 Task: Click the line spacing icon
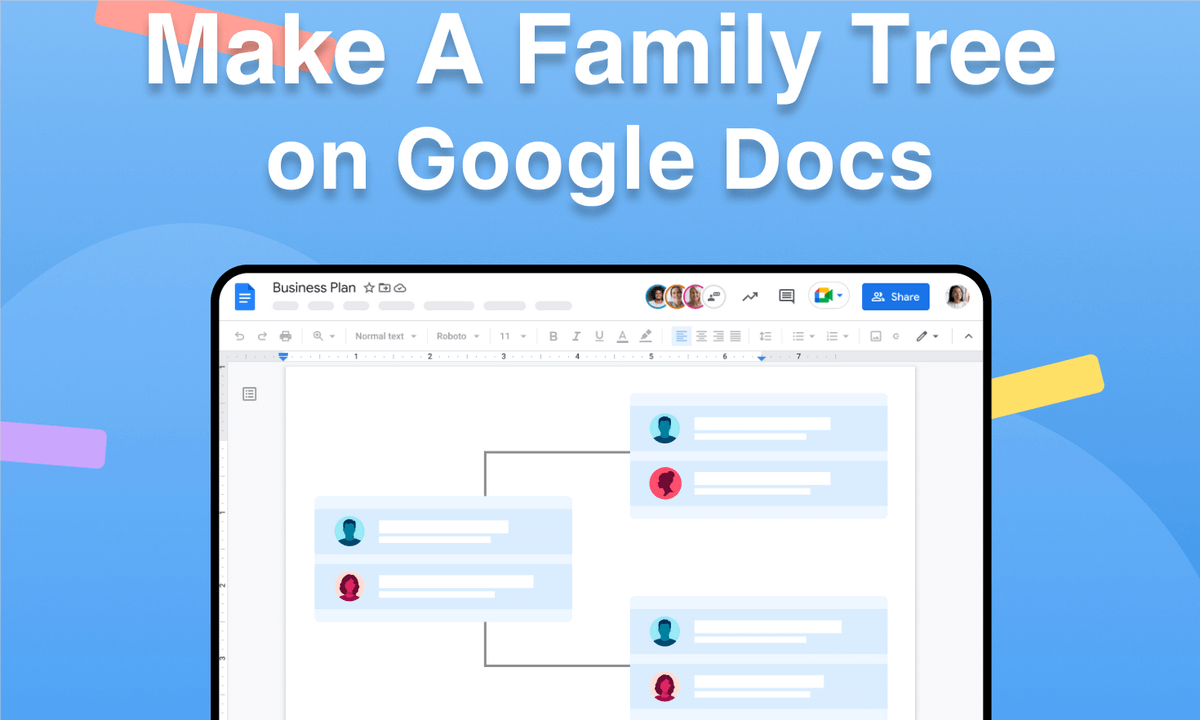point(765,336)
